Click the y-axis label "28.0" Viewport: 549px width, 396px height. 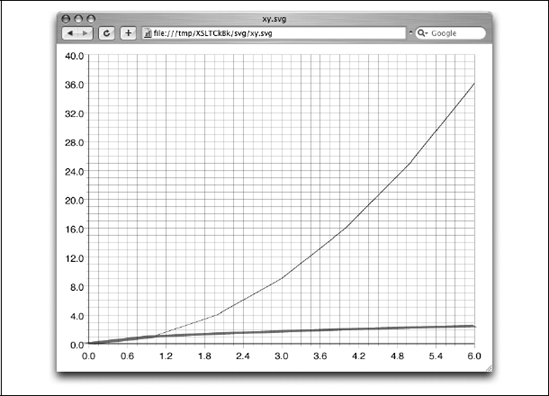pyautogui.click(x=74, y=143)
